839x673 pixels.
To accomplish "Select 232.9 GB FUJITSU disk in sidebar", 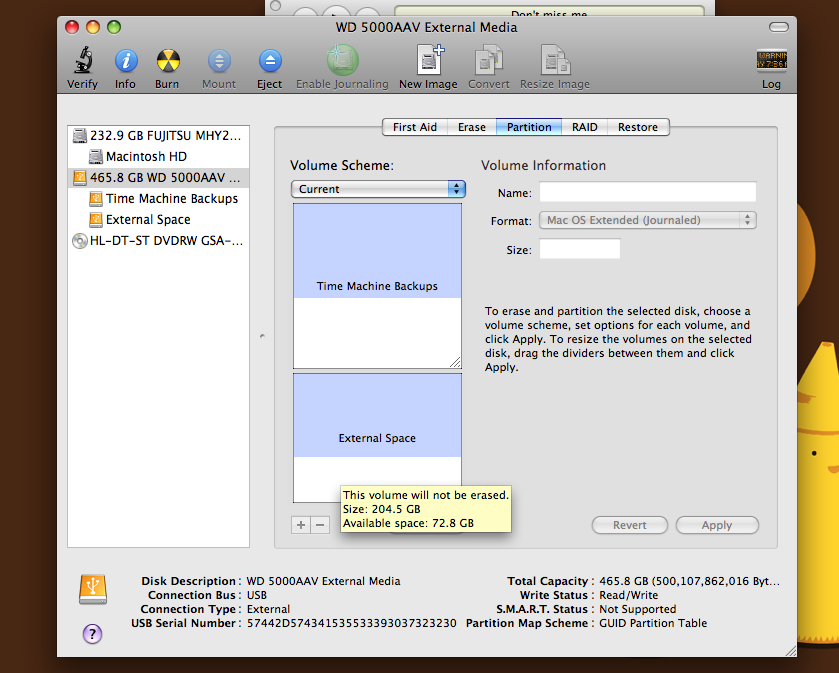I will tap(158, 135).
